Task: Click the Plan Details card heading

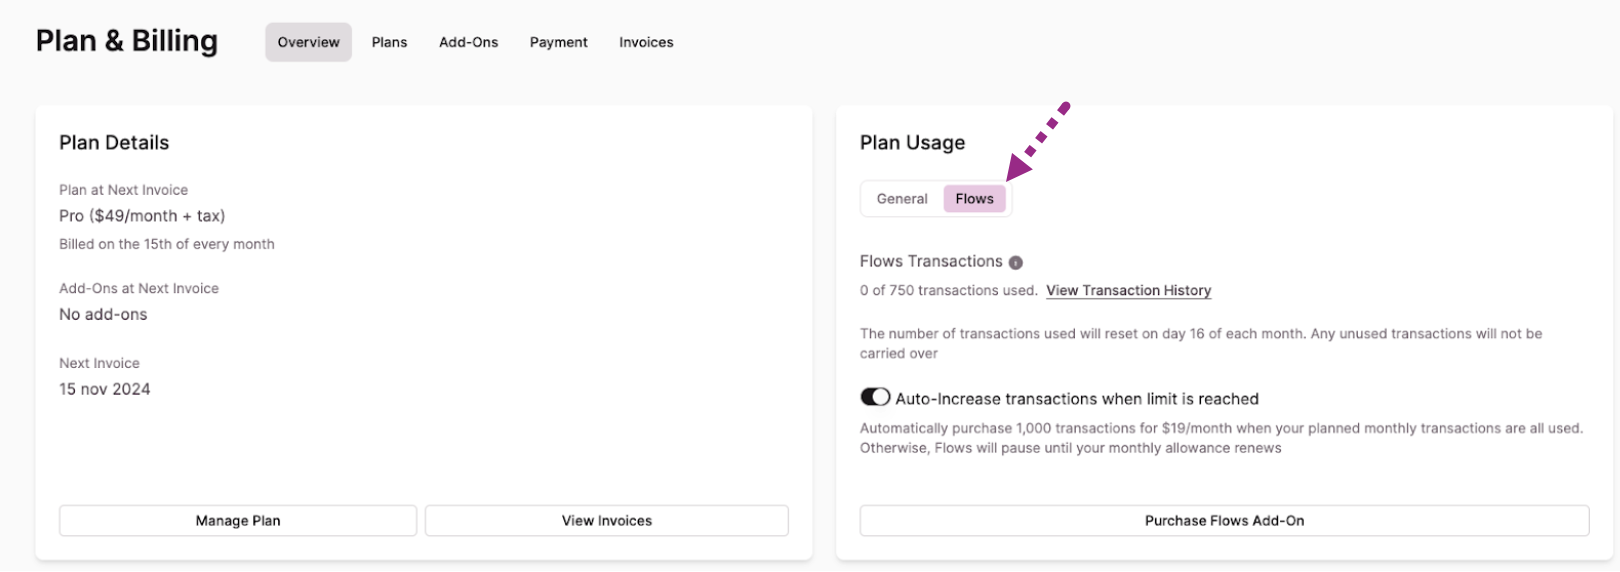Action: pyautogui.click(x=114, y=143)
